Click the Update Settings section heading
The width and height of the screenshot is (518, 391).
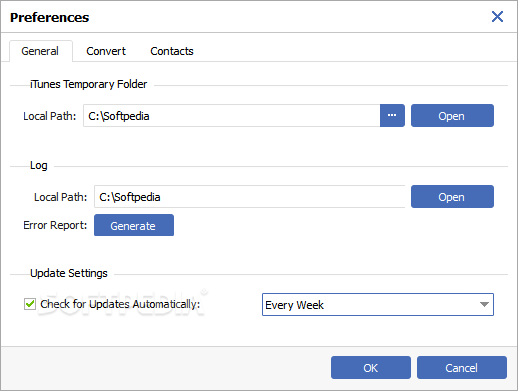tap(69, 273)
